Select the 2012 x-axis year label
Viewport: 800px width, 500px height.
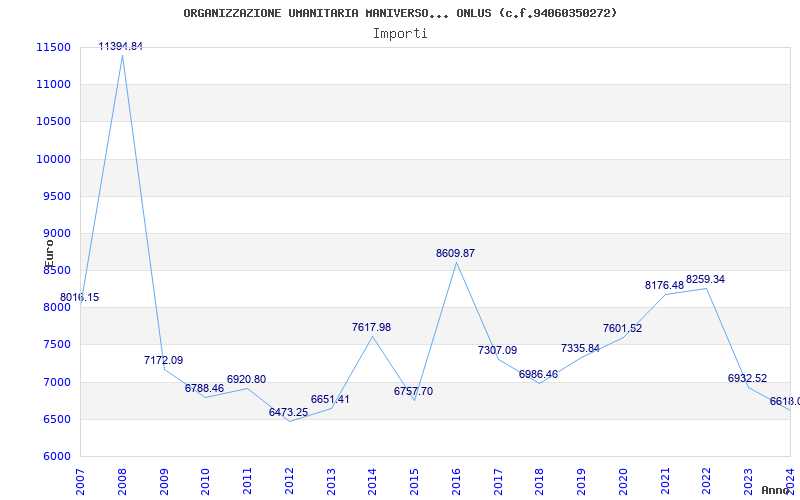click(x=289, y=481)
